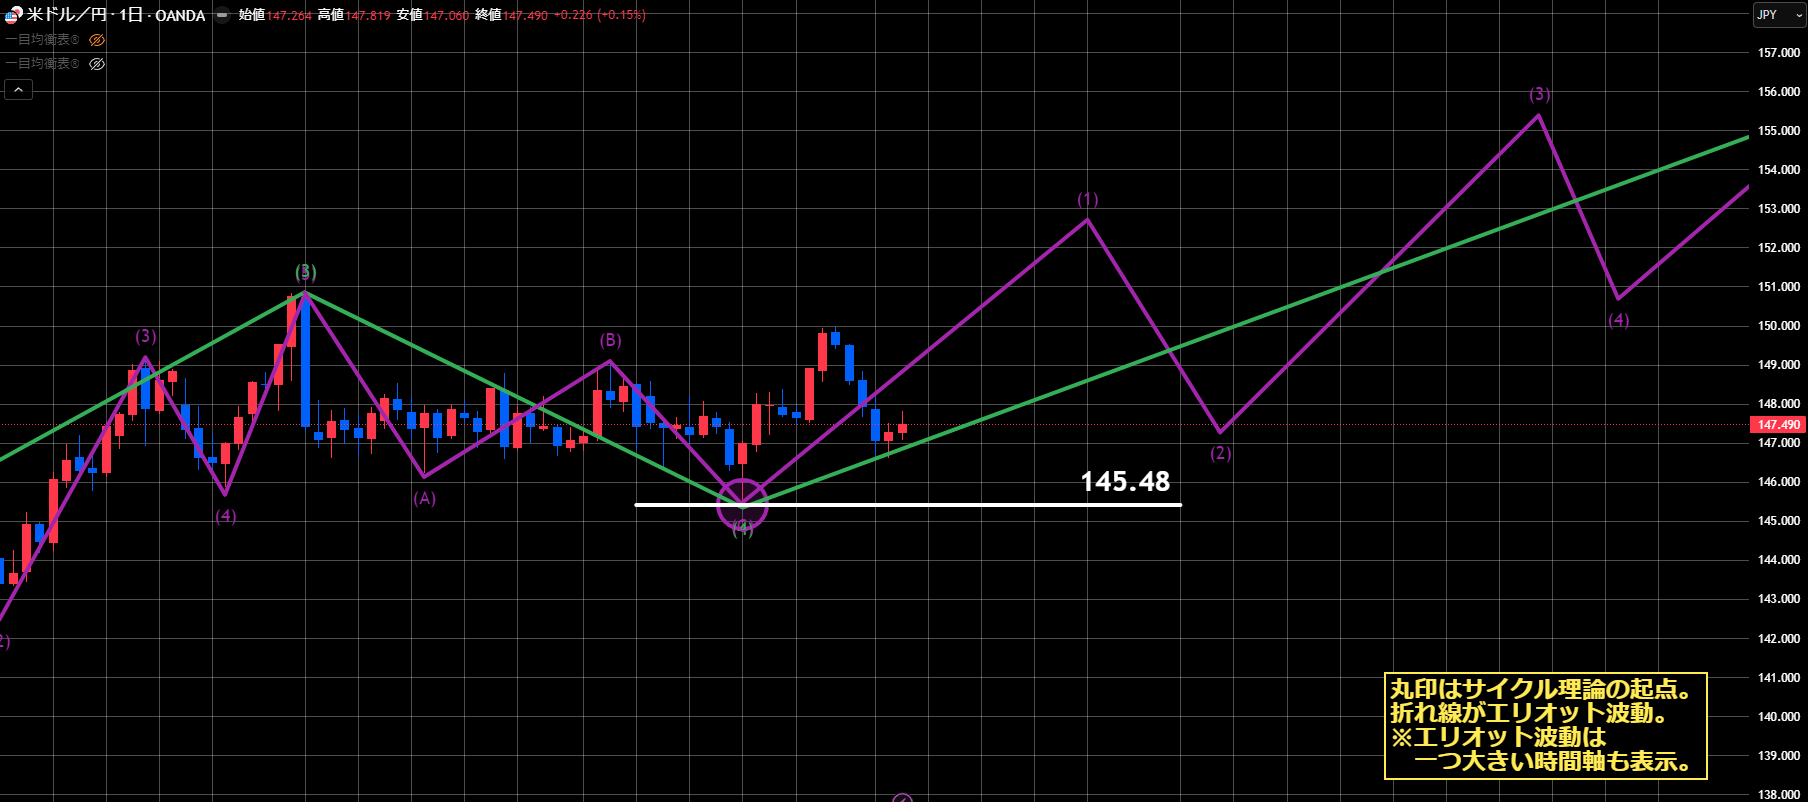Show second Ichimoku indicator via gray eye icon
1808x802 pixels.
click(97, 64)
